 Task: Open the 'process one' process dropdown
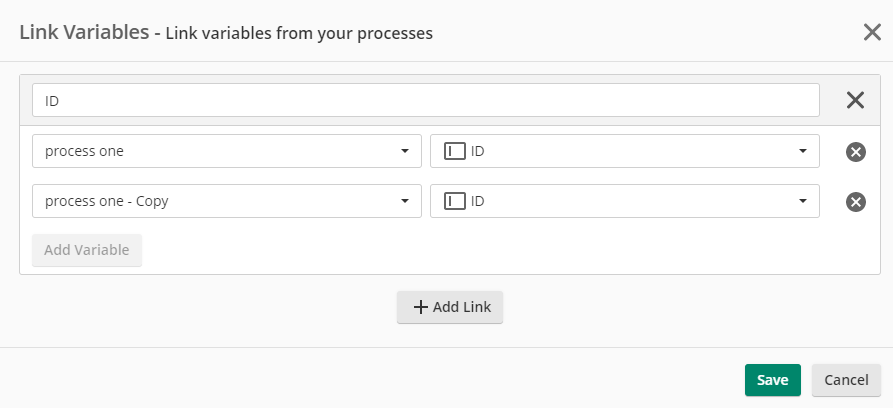point(227,151)
